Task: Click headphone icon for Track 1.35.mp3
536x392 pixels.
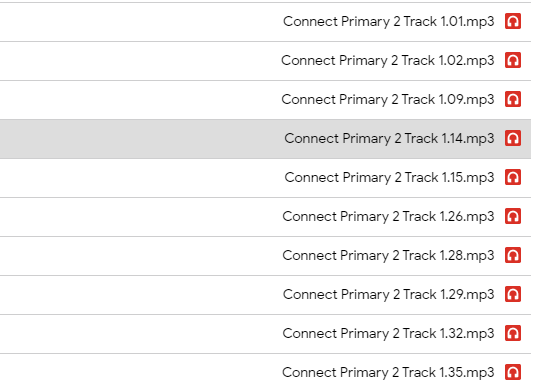Action: [513, 372]
